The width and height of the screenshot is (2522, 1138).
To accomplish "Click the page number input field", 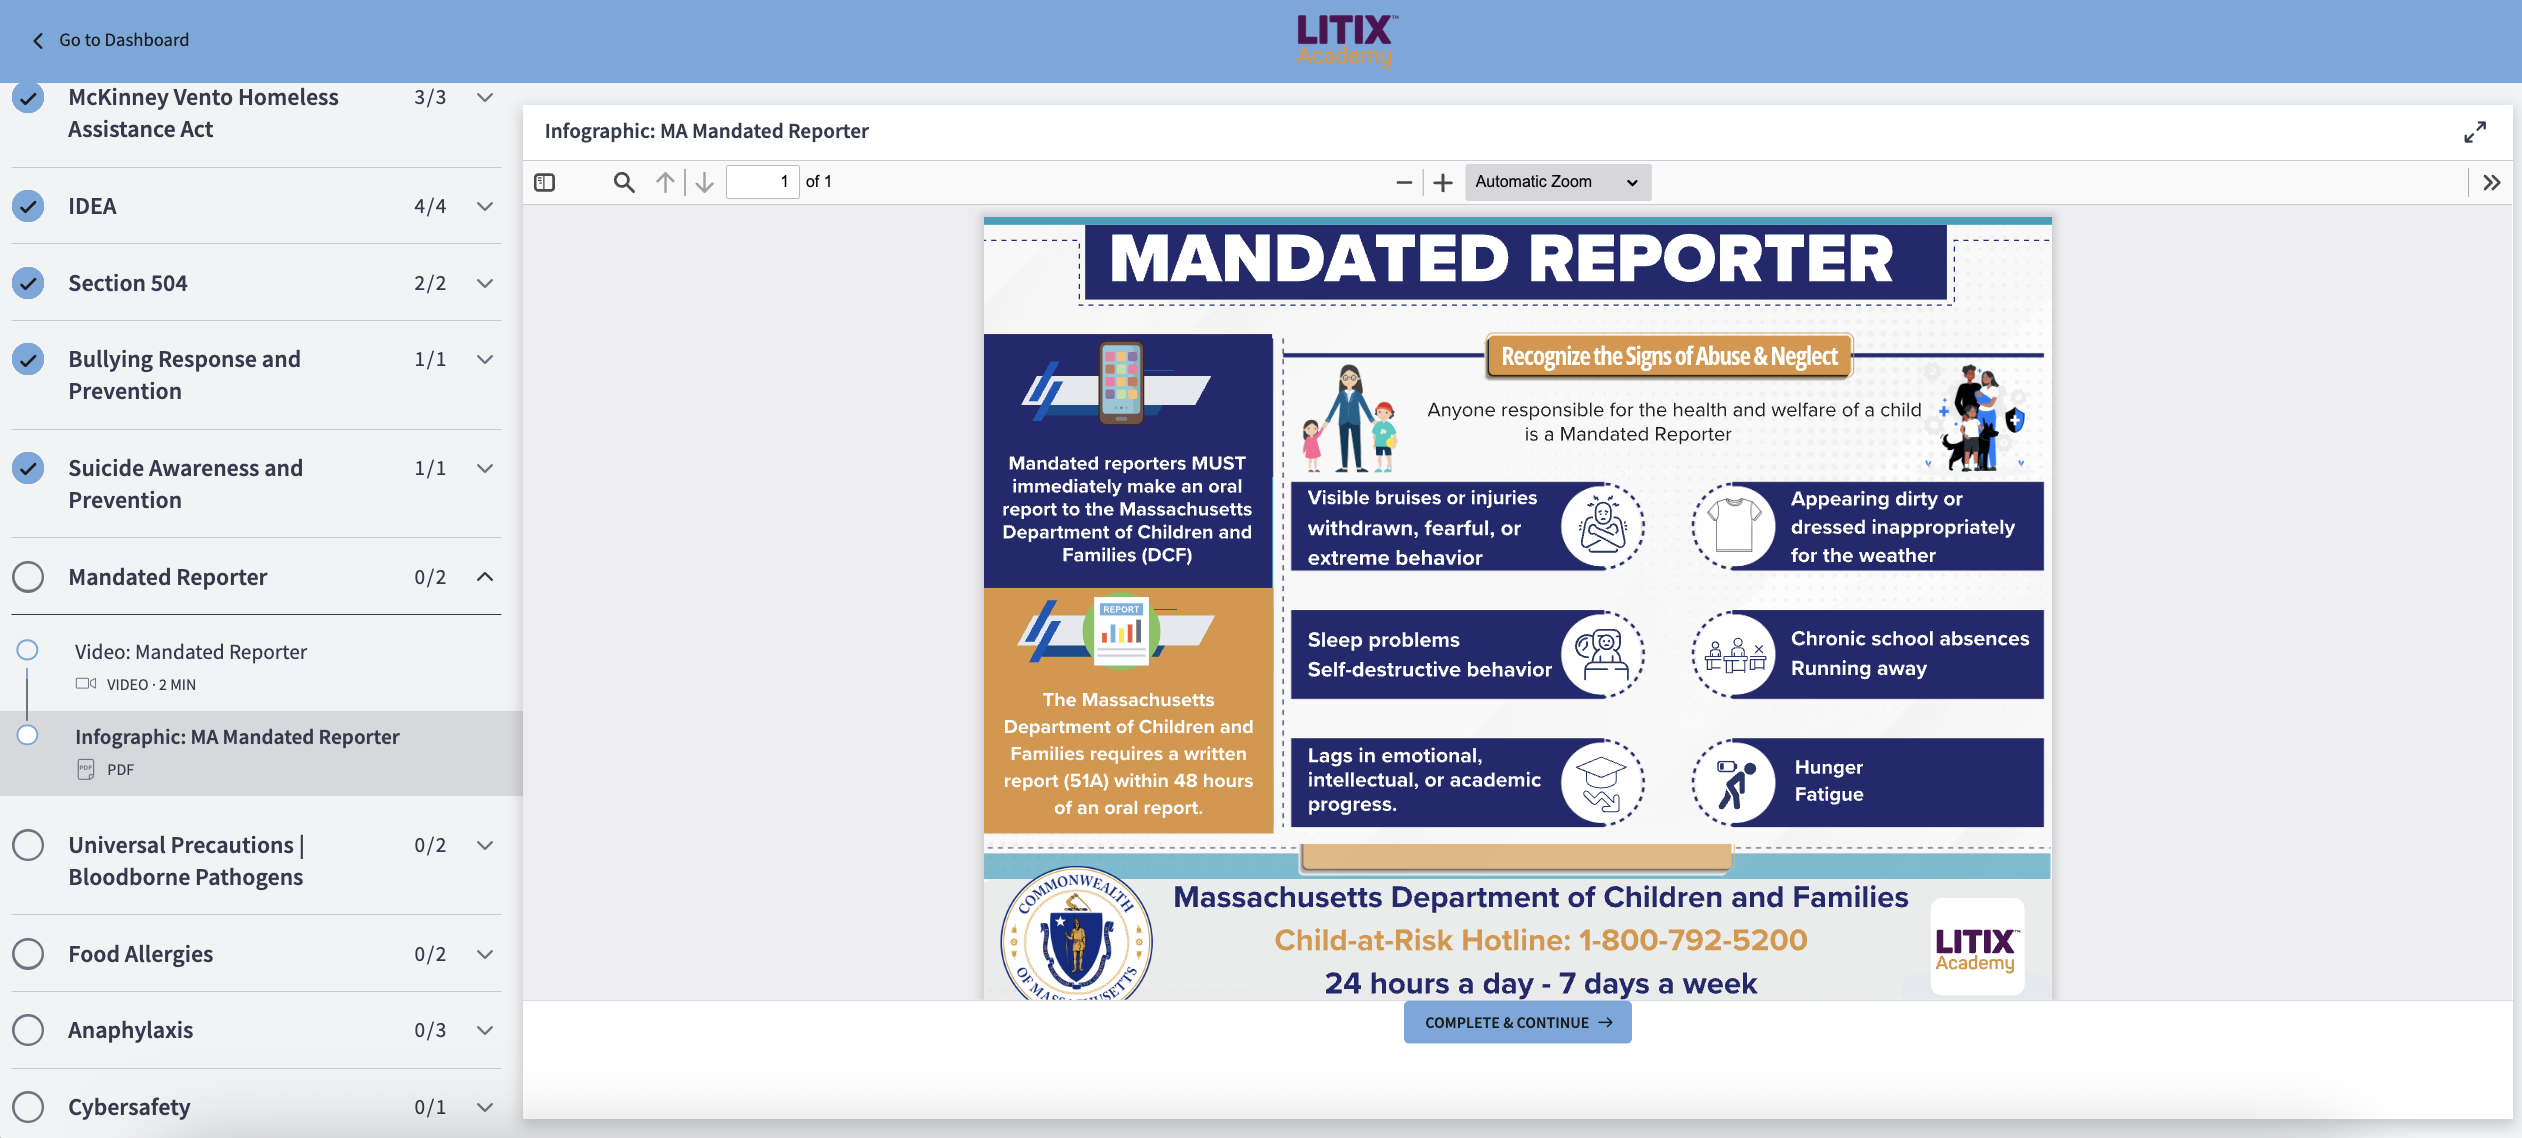I will click(762, 182).
